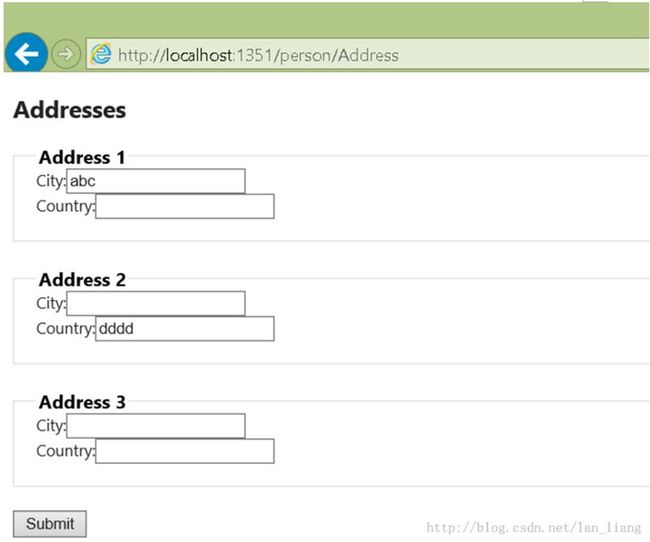Click the Address 3 Country input field
The image size is (650, 542).
pos(185,451)
